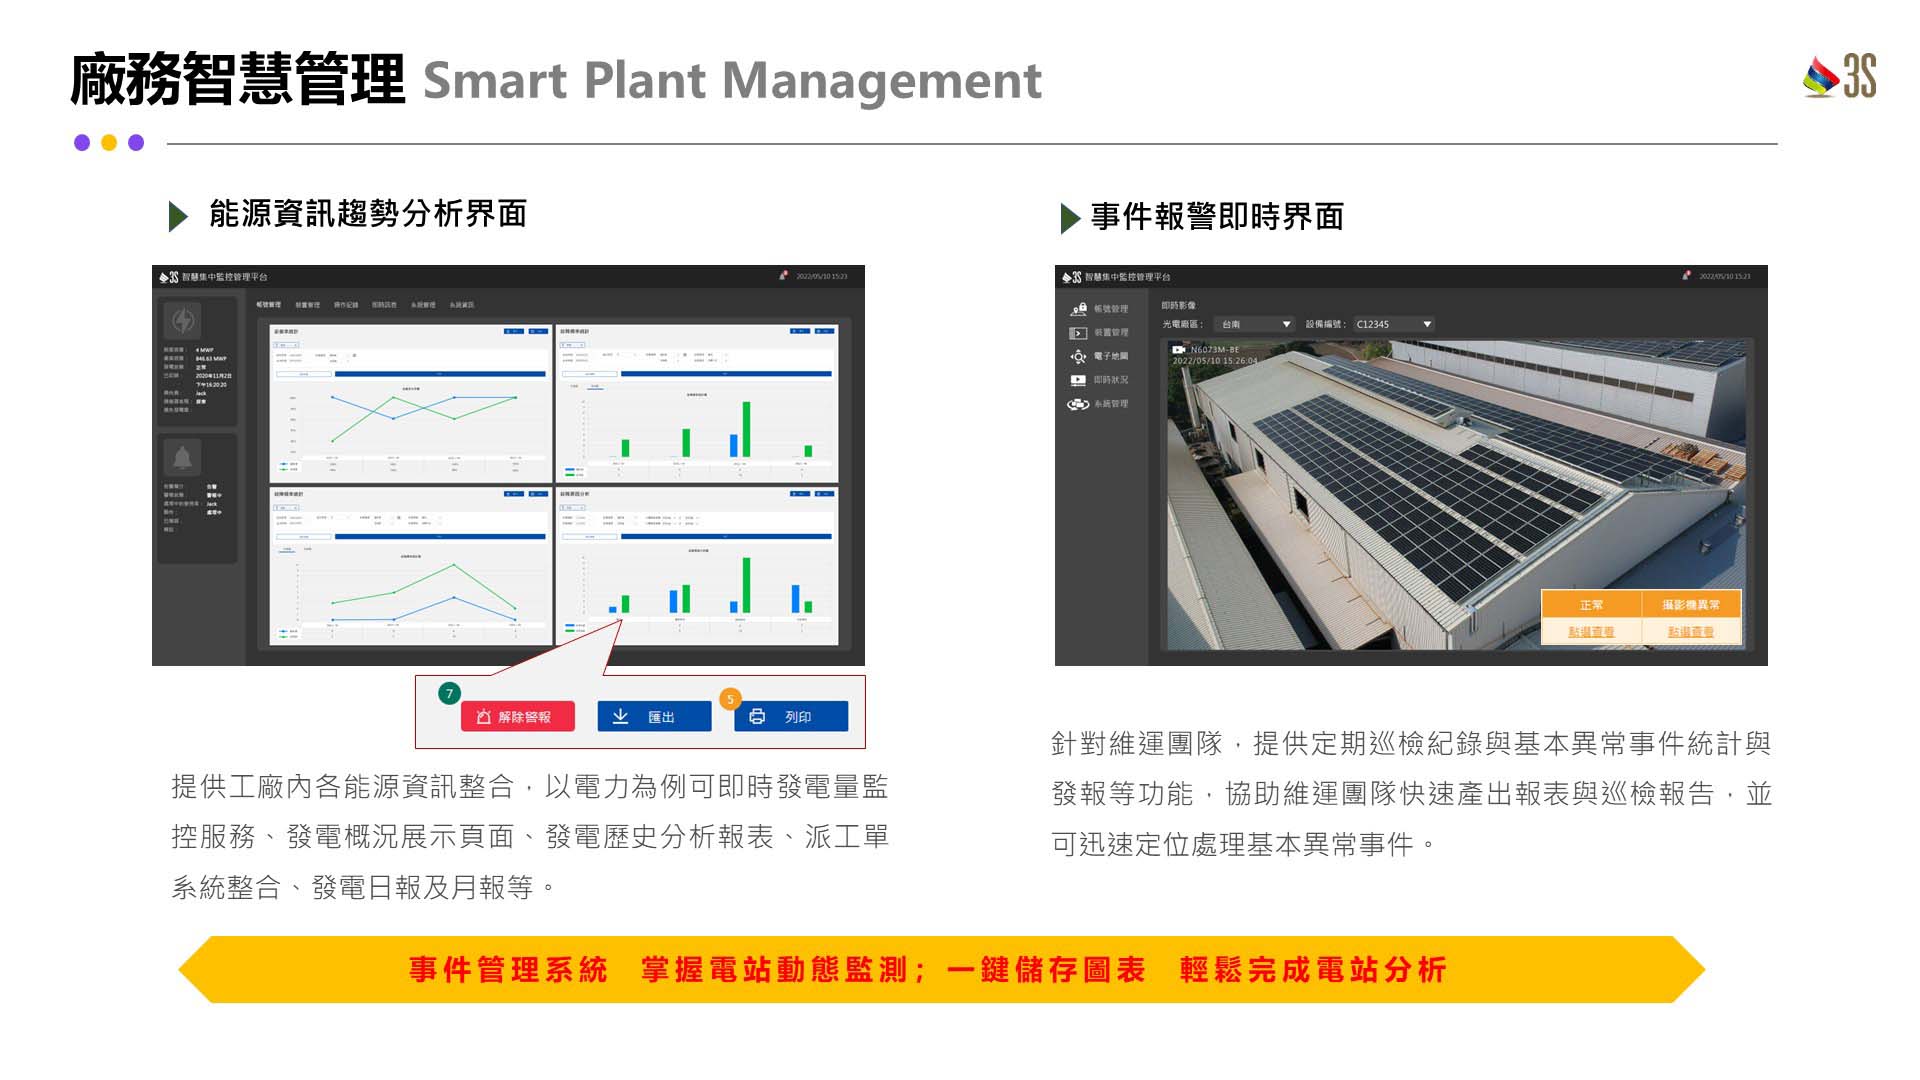Open the 光電廠區 plant region dropdown showing 台南
The image size is (1920, 1080).
(x=1253, y=324)
